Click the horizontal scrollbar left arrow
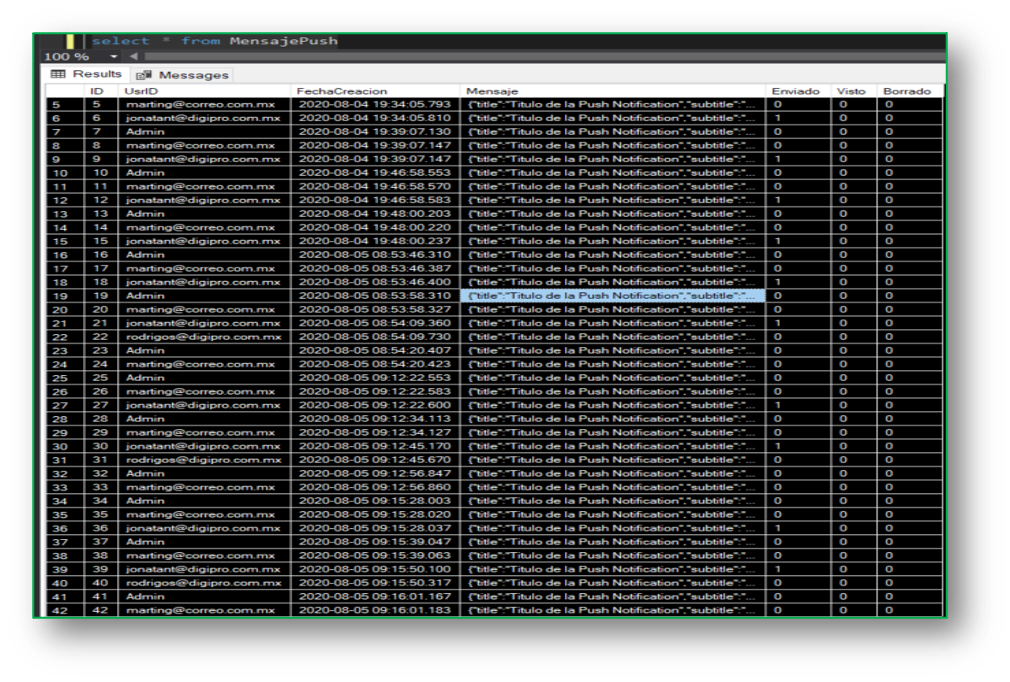Viewport: 1010px width, 682px height. click(134, 57)
